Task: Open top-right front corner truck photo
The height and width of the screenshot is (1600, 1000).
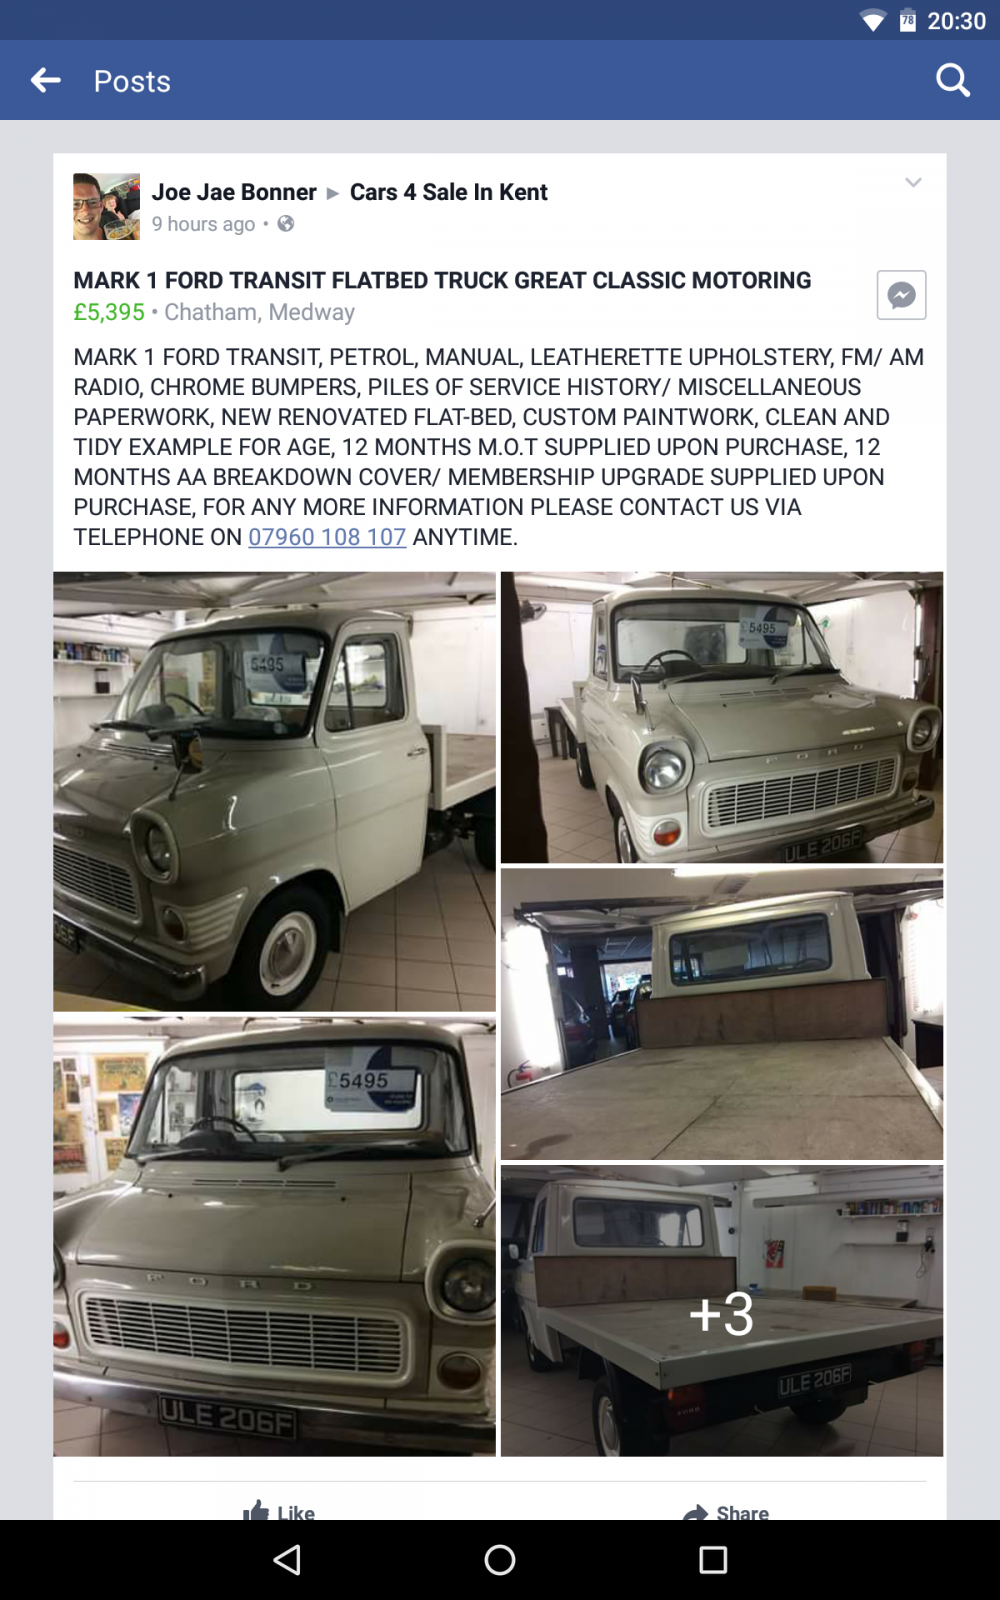Action: (x=722, y=717)
